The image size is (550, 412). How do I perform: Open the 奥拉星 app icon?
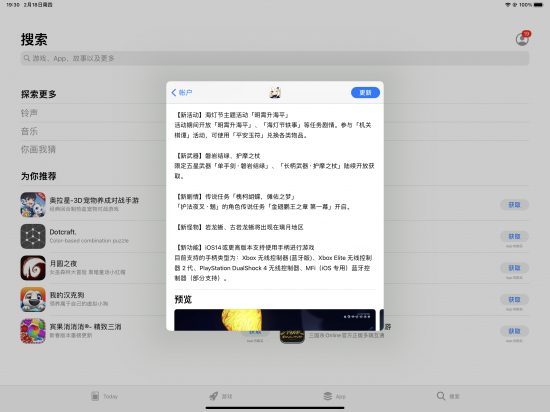click(x=33, y=204)
